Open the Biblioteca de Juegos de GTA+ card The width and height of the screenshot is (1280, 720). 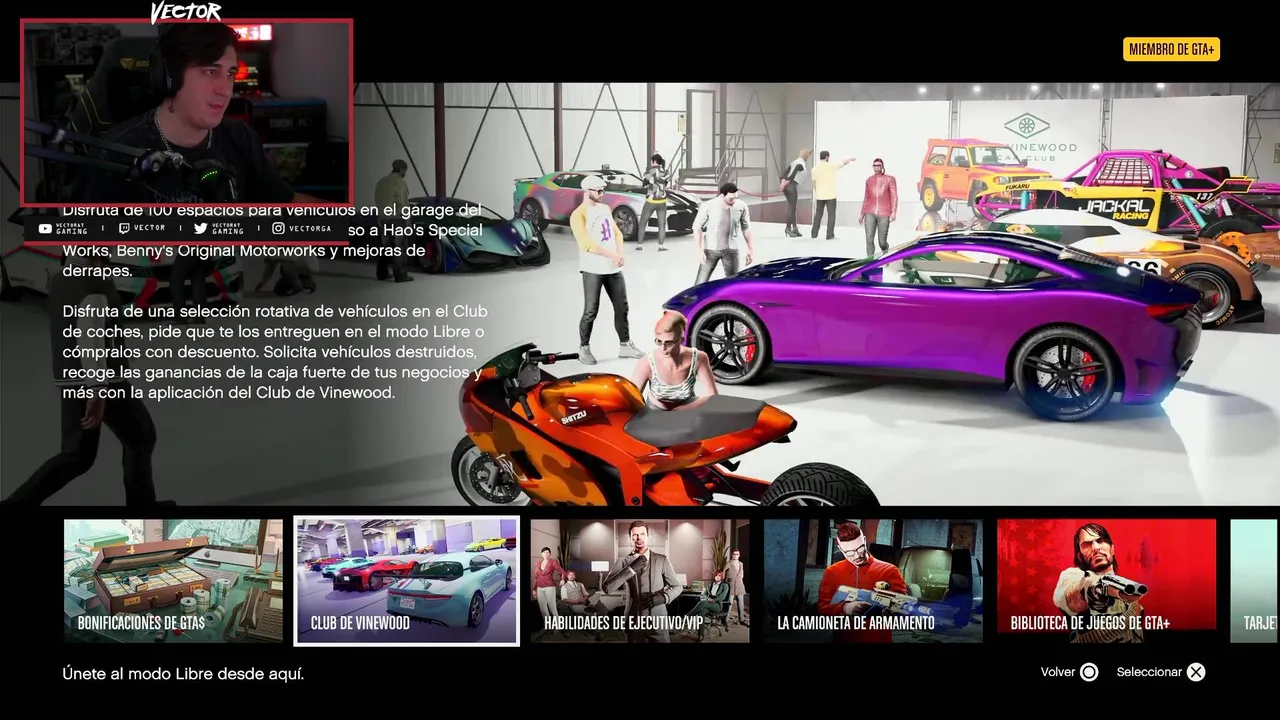click(1107, 581)
